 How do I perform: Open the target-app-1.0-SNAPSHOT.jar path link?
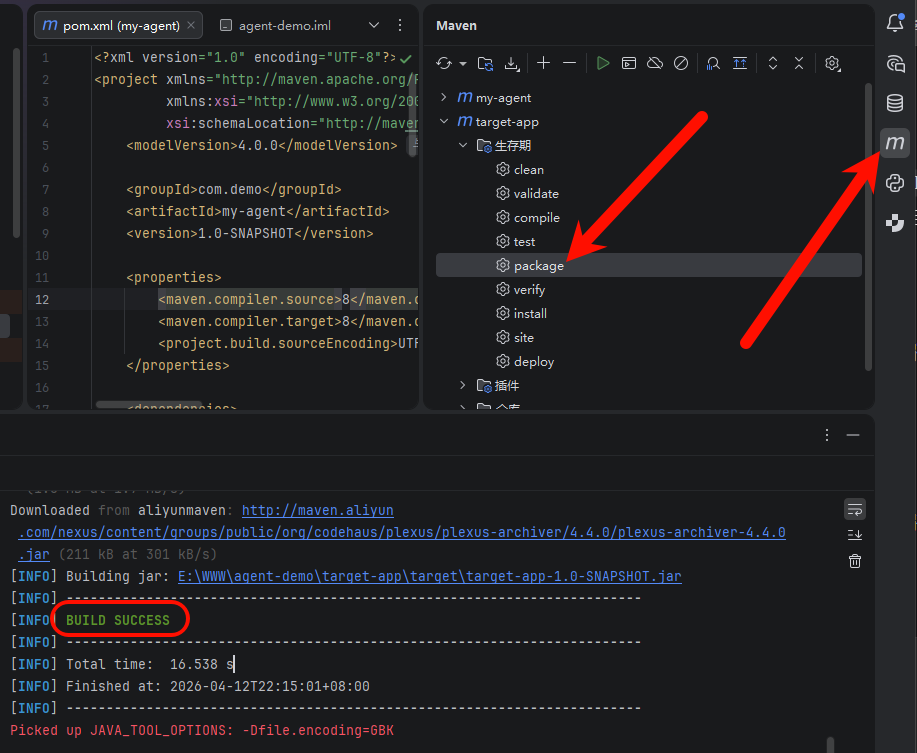pyautogui.click(x=430, y=576)
